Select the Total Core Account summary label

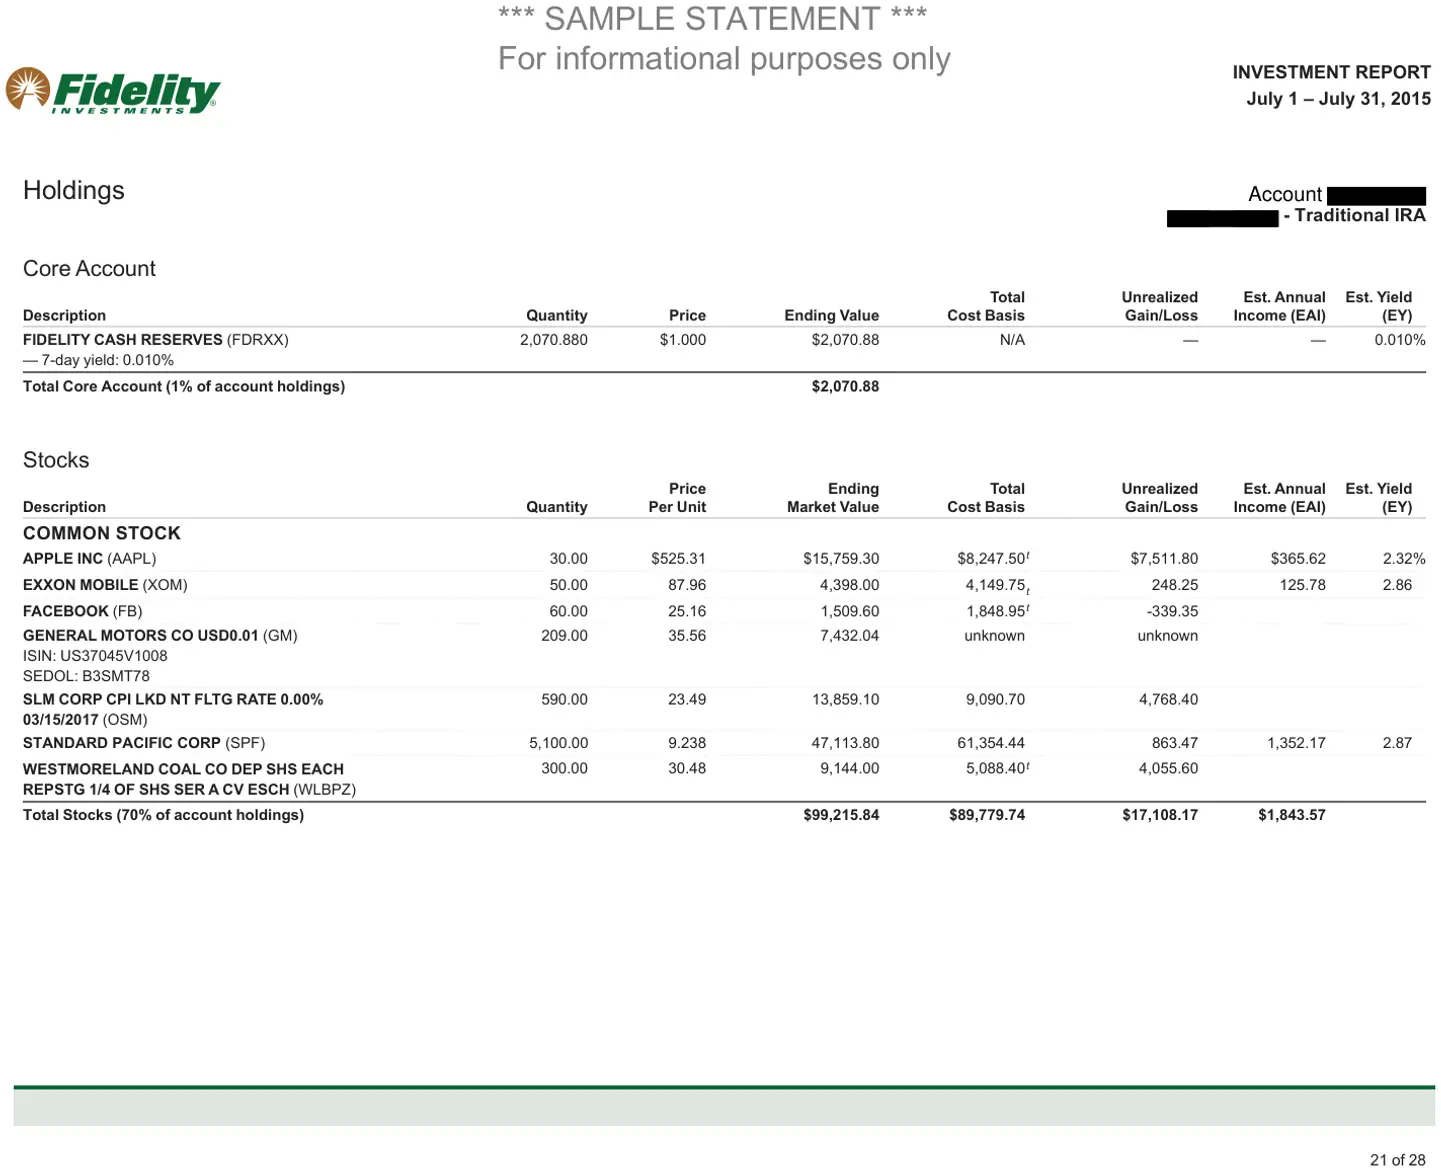[x=184, y=386]
